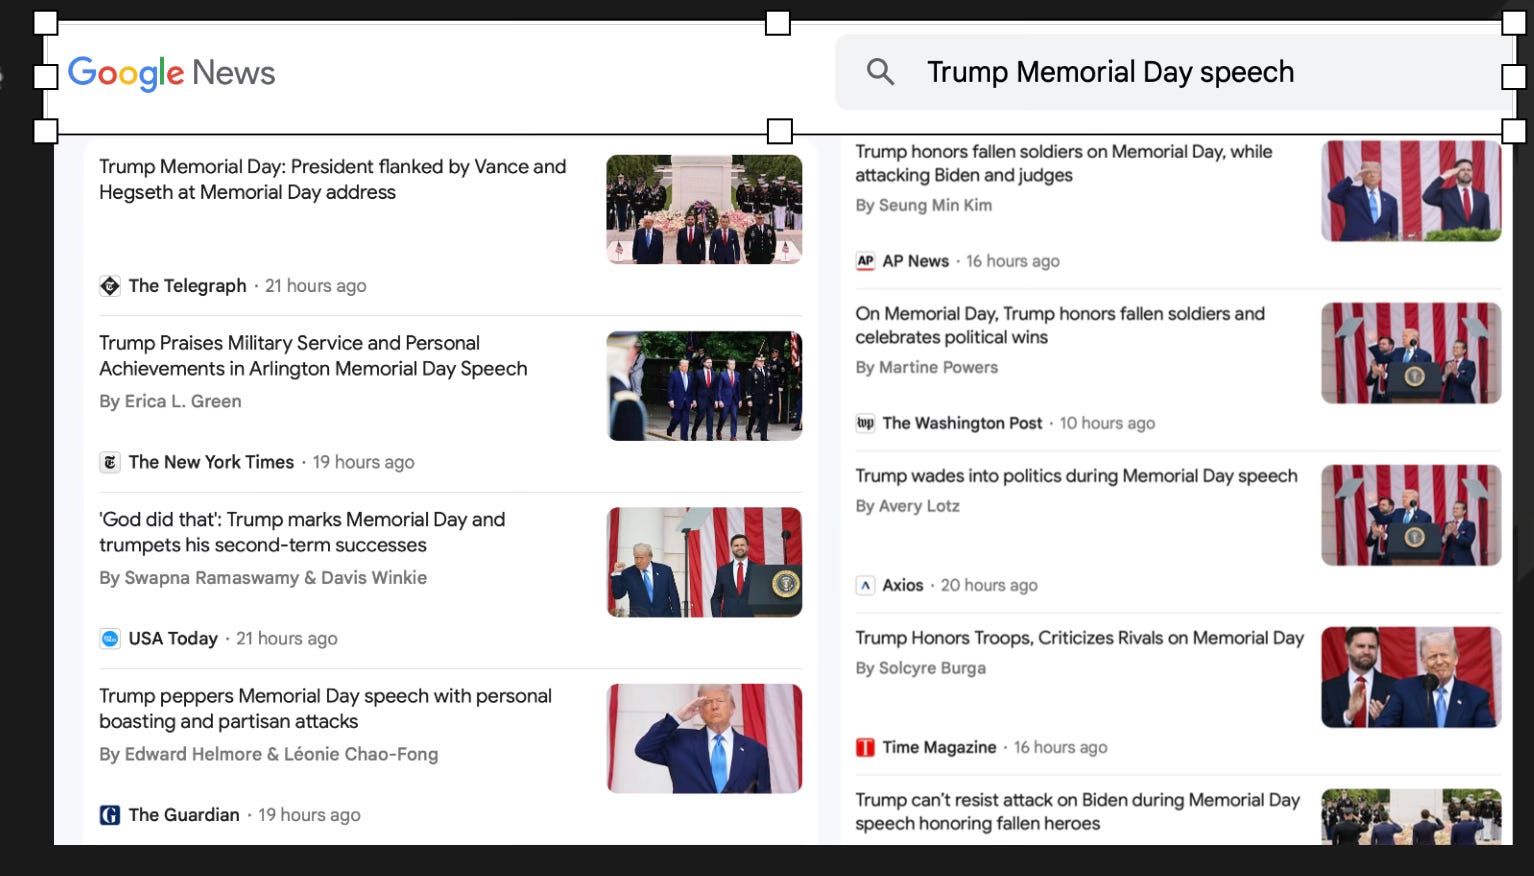Click the Axios article thumbnail
The image size is (1534, 876).
(1411, 515)
